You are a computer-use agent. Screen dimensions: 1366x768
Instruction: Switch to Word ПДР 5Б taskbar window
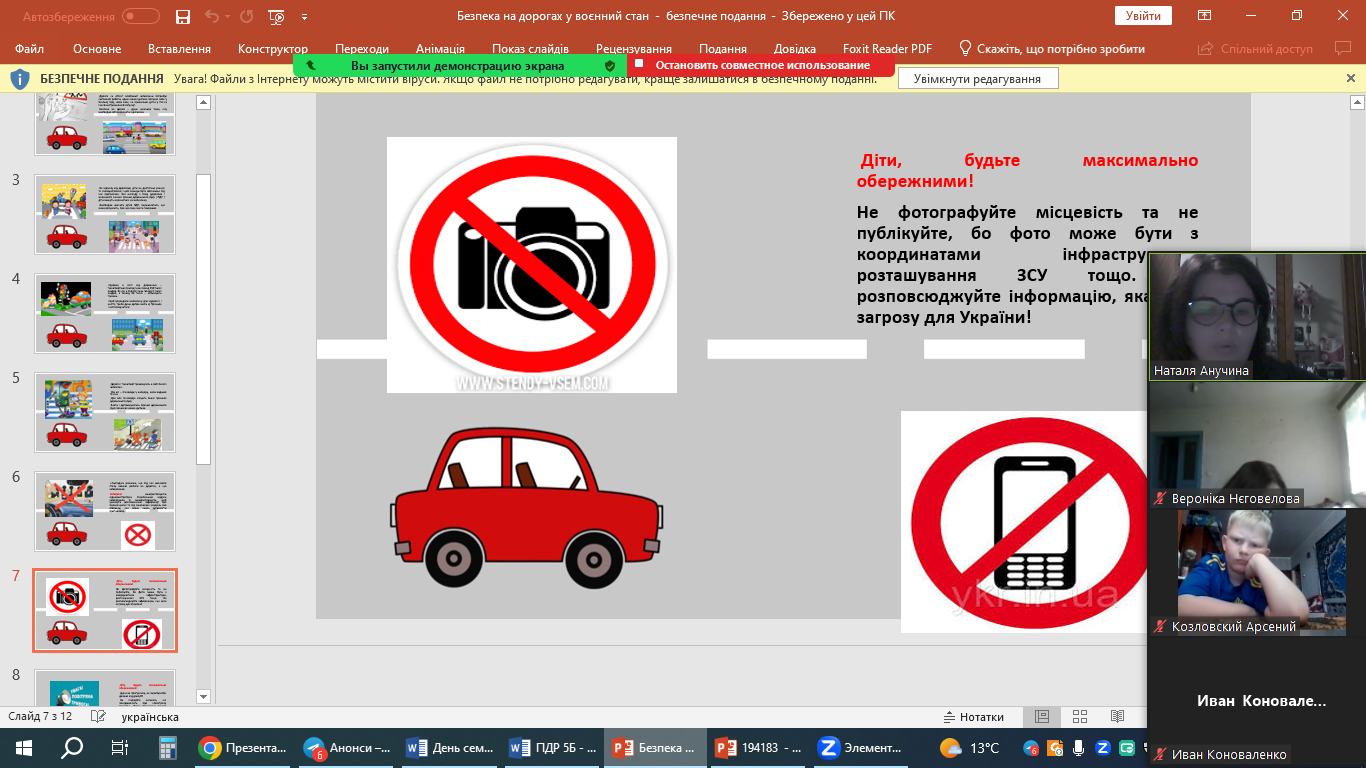552,748
